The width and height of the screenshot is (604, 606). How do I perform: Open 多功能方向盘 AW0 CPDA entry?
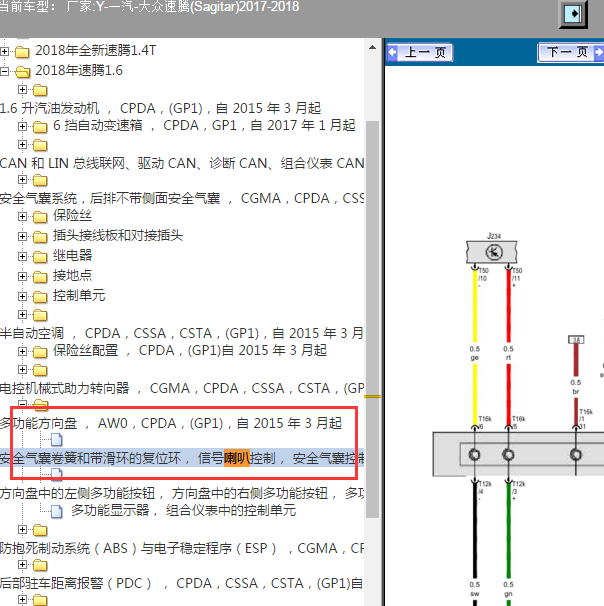click(171, 424)
